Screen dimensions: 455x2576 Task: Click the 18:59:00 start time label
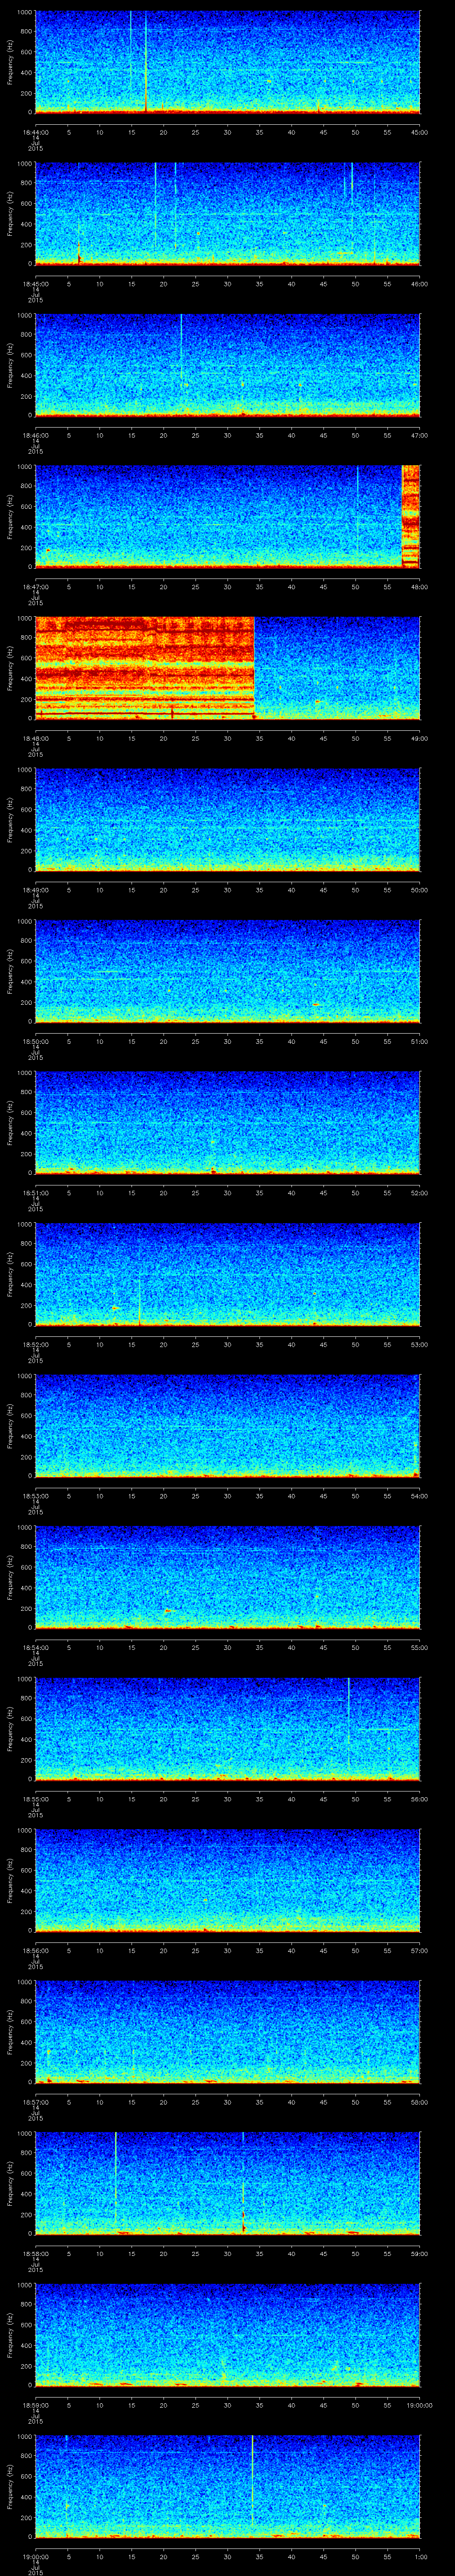pyautogui.click(x=36, y=2405)
